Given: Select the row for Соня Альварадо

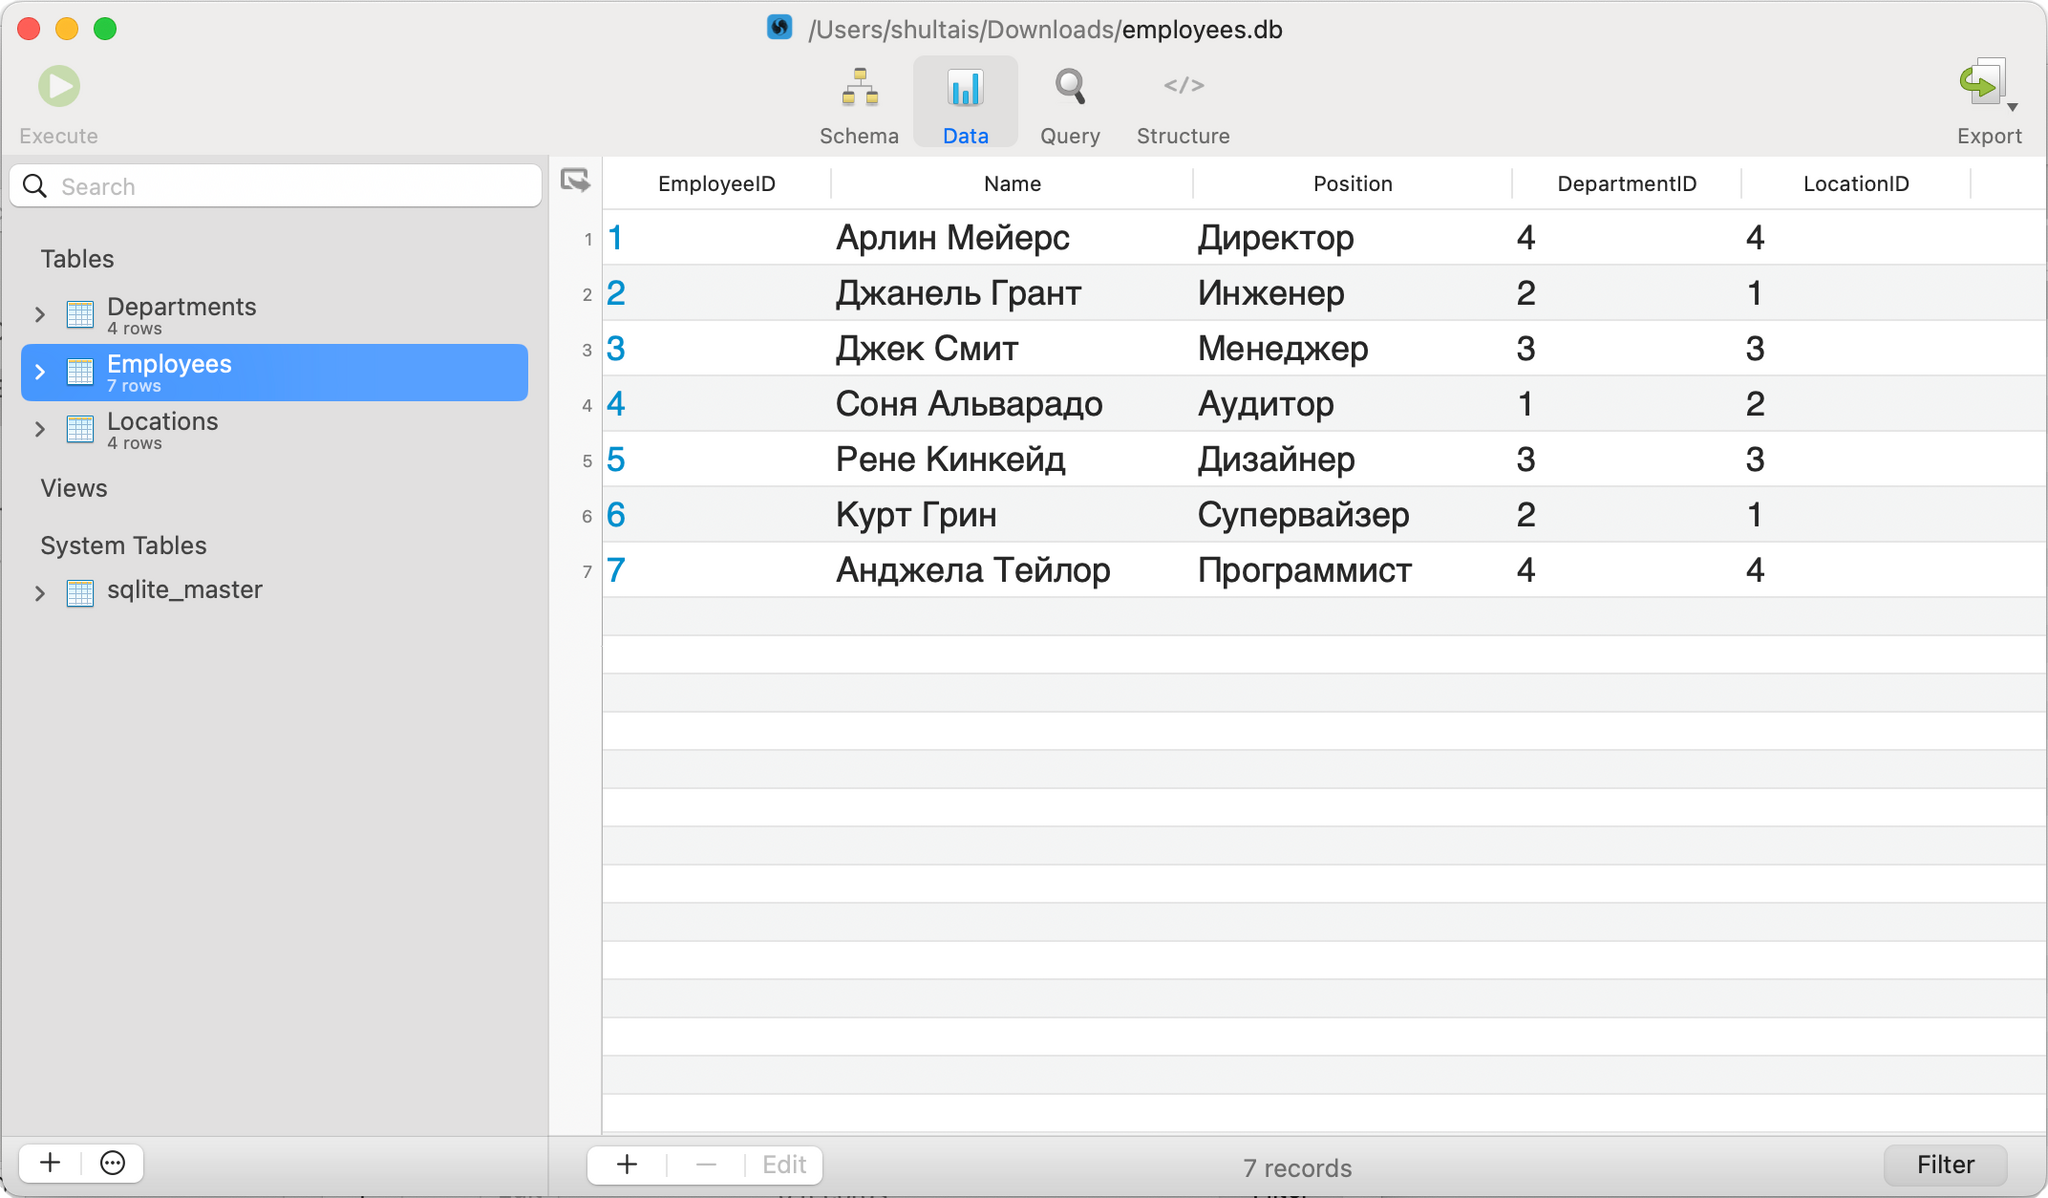Looking at the screenshot, I should (968, 404).
